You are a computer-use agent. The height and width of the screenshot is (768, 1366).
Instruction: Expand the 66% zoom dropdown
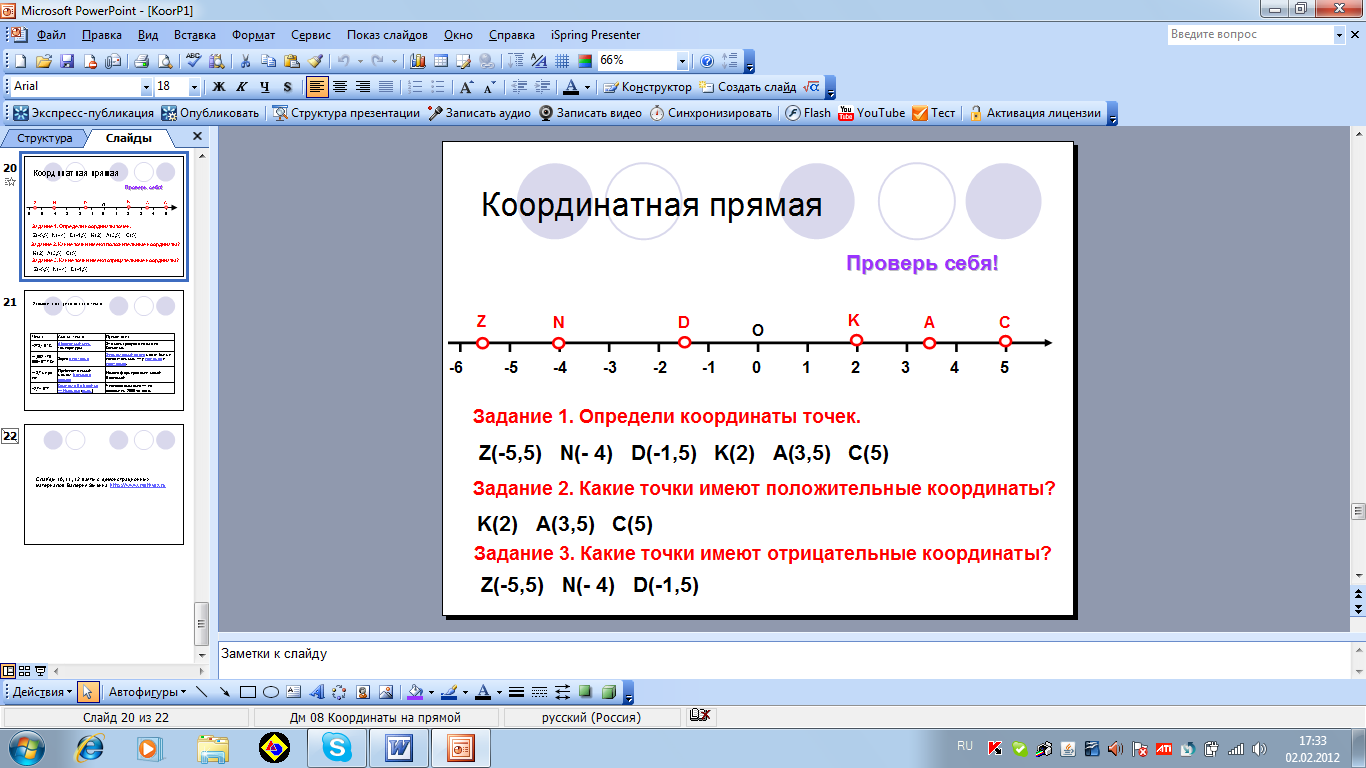pos(683,61)
